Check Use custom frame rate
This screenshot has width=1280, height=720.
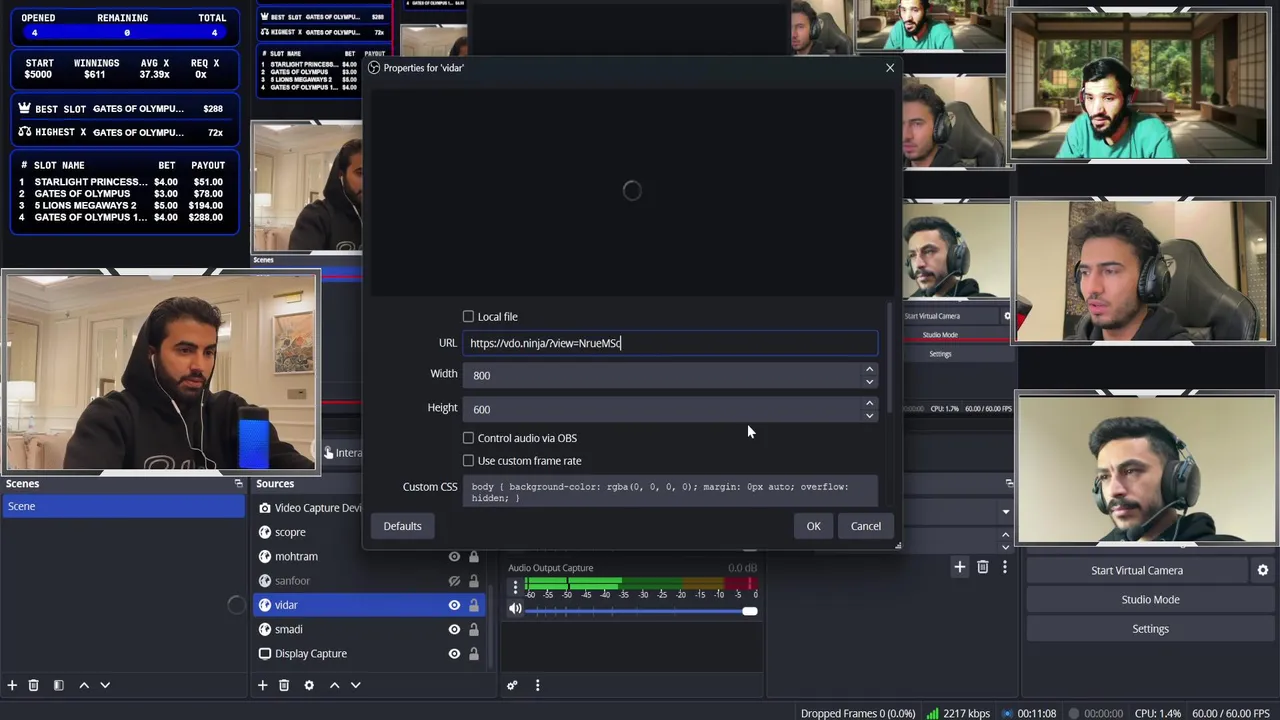click(468, 461)
